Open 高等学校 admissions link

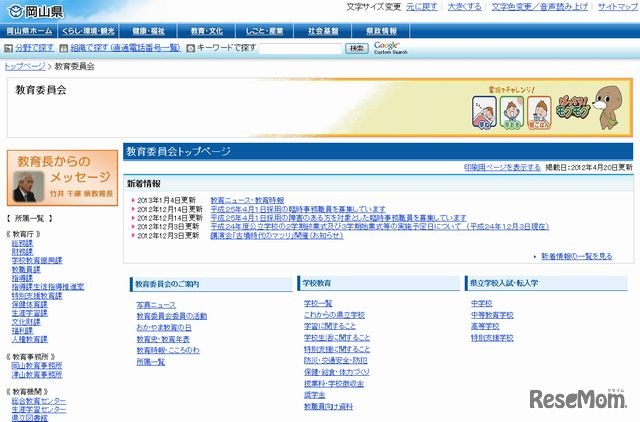[x=485, y=326]
